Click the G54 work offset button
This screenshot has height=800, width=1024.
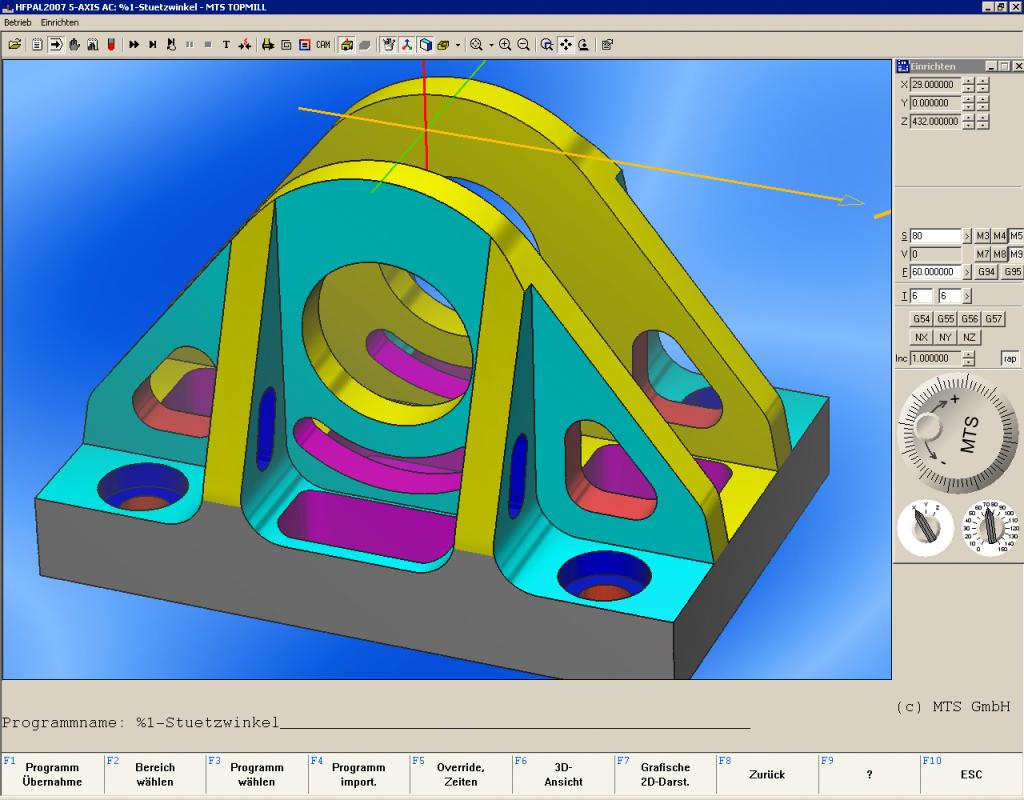(x=921, y=319)
